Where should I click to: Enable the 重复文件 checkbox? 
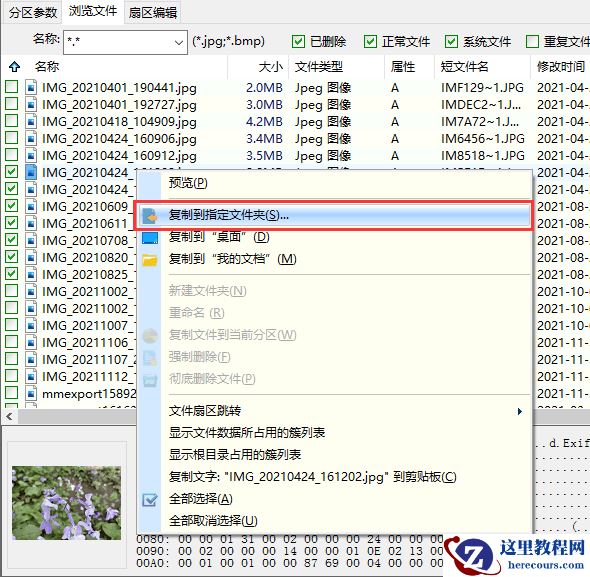(532, 41)
